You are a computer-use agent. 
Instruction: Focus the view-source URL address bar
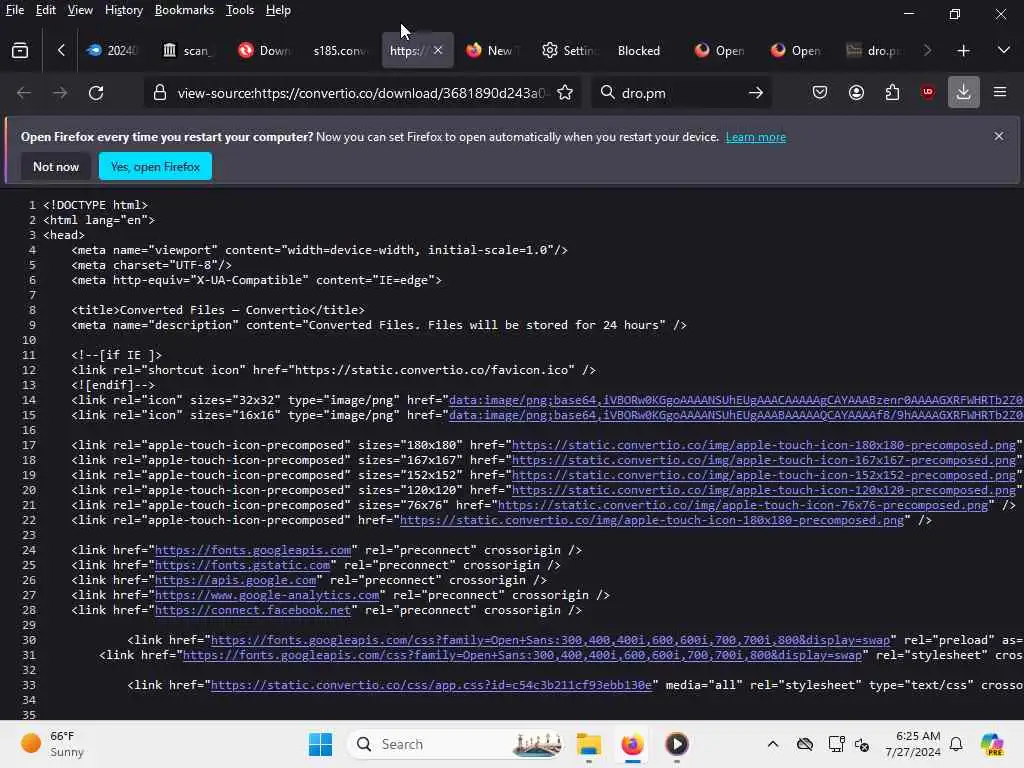(360, 93)
